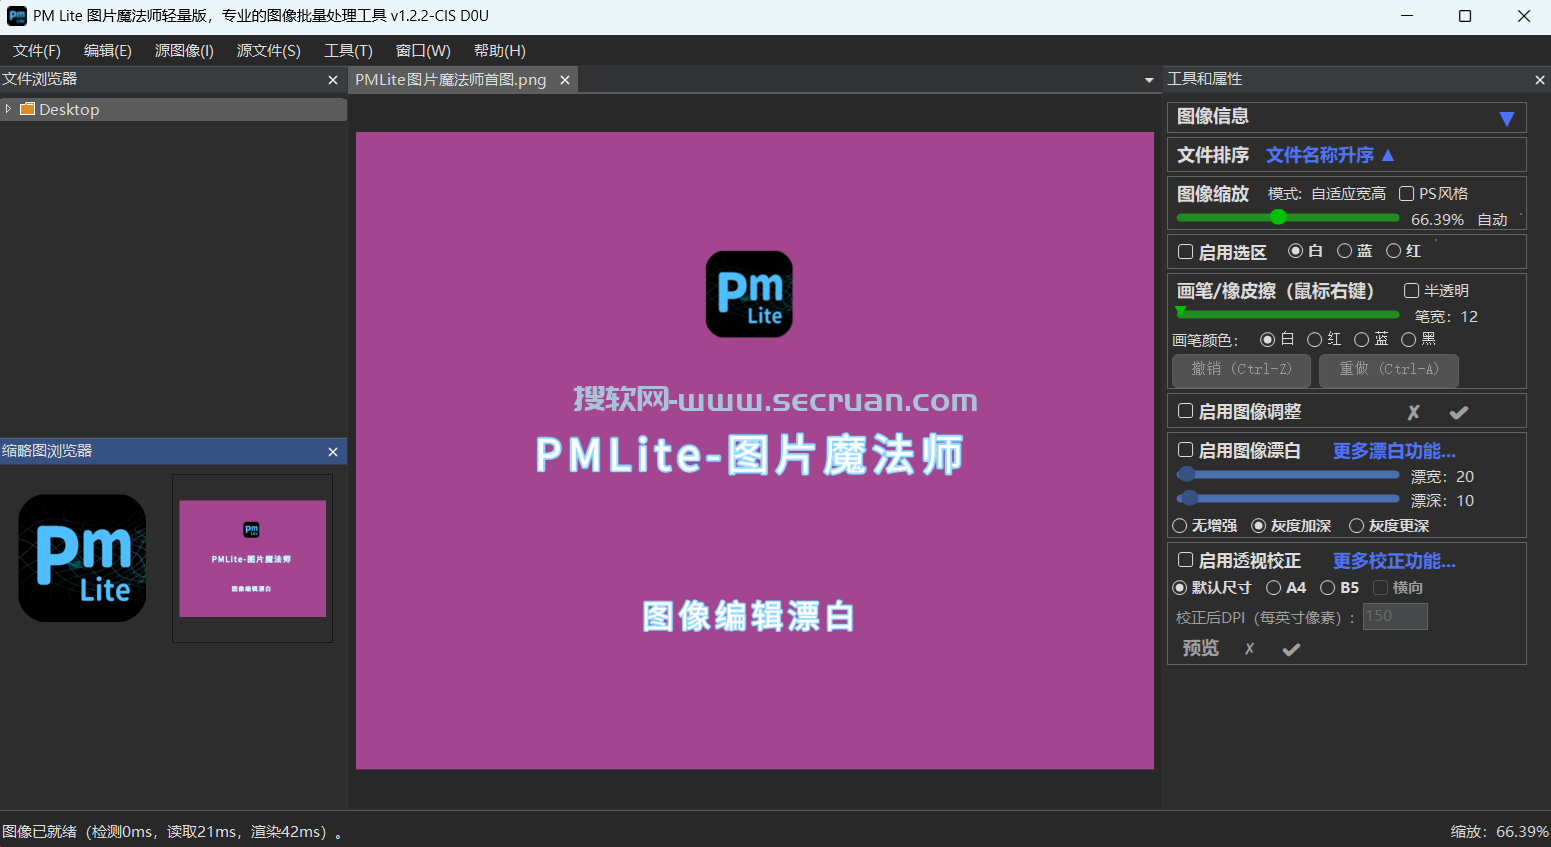1551x847 pixels.
Task: Expand the Desktop tree node
Action: pyautogui.click(x=8, y=109)
